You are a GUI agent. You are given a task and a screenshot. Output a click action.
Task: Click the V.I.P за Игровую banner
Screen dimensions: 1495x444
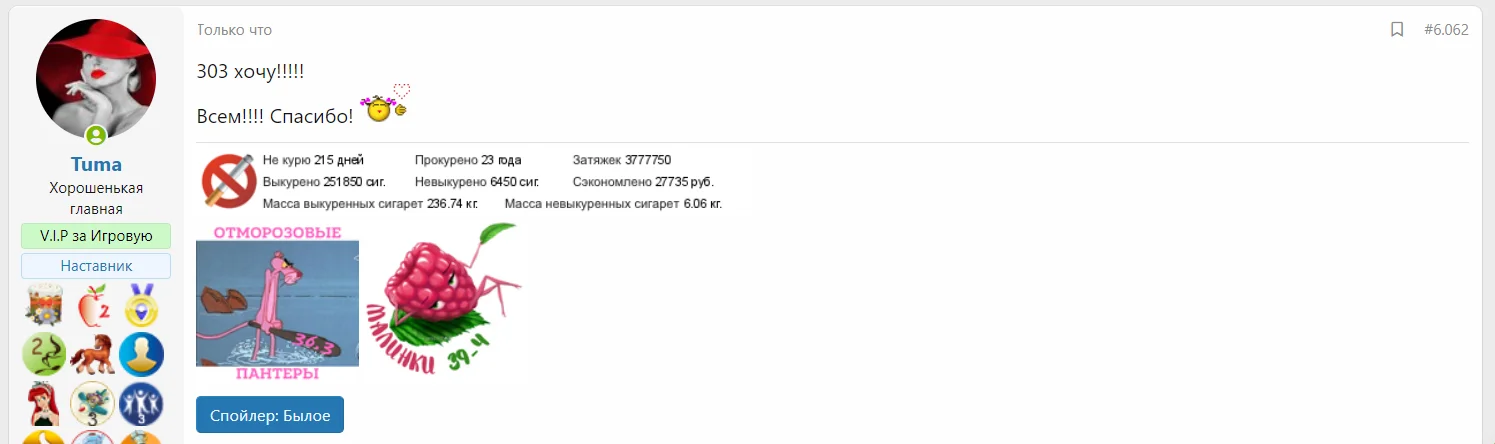pos(96,236)
